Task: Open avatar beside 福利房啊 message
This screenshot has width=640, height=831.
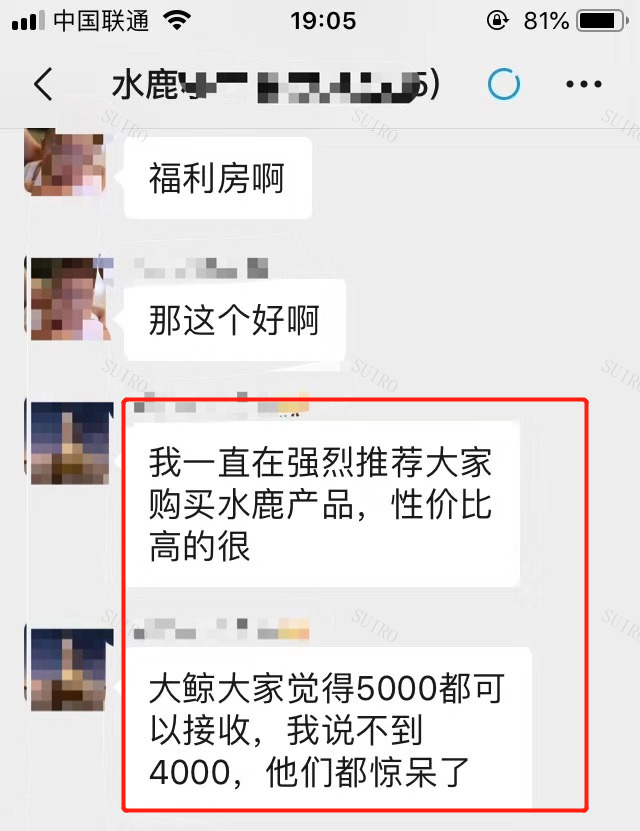Action: pos(65,161)
